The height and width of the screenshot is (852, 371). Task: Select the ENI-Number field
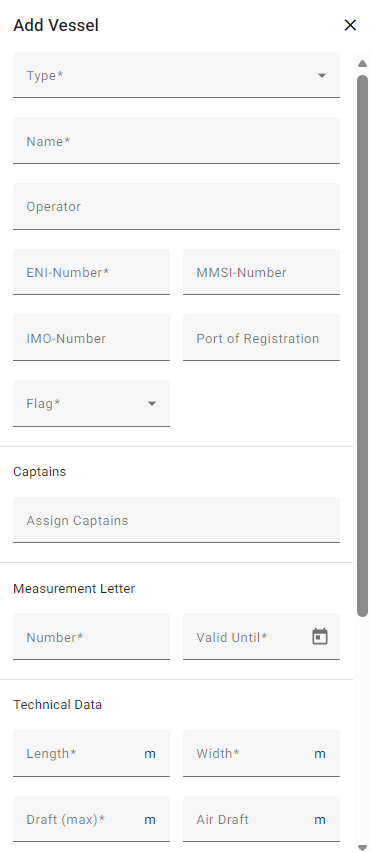(x=91, y=272)
